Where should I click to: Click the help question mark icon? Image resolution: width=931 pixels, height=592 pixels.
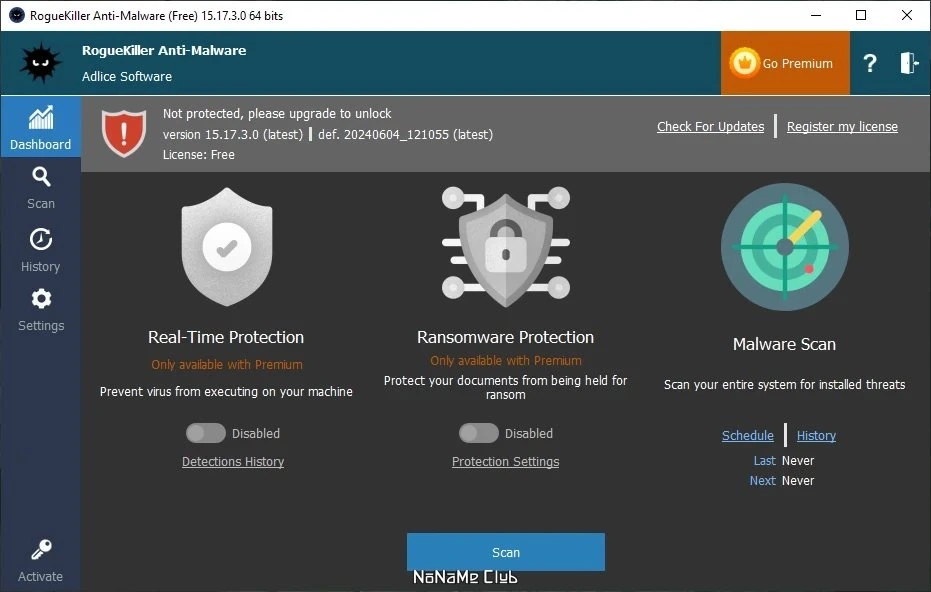coord(870,63)
